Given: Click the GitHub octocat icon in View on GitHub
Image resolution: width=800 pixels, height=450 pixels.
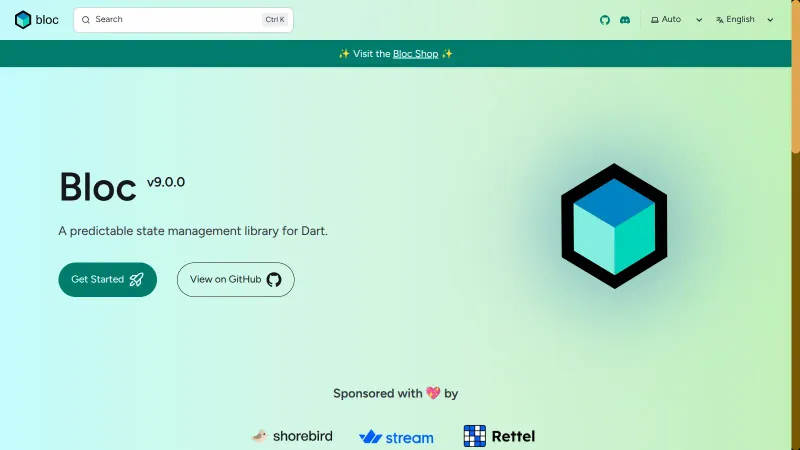Looking at the screenshot, I should click(274, 280).
